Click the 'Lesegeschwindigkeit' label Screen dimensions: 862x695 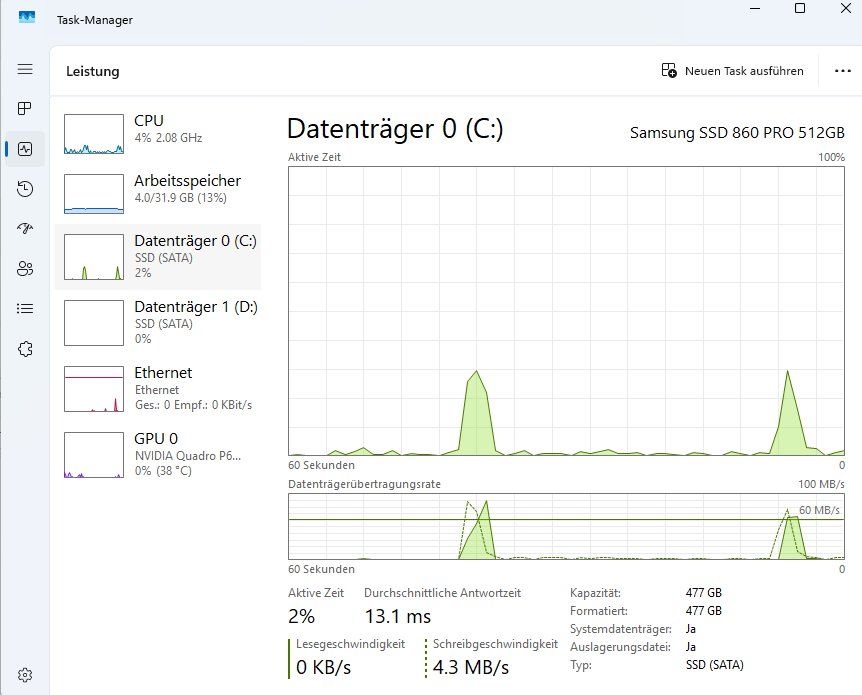pyautogui.click(x=350, y=644)
